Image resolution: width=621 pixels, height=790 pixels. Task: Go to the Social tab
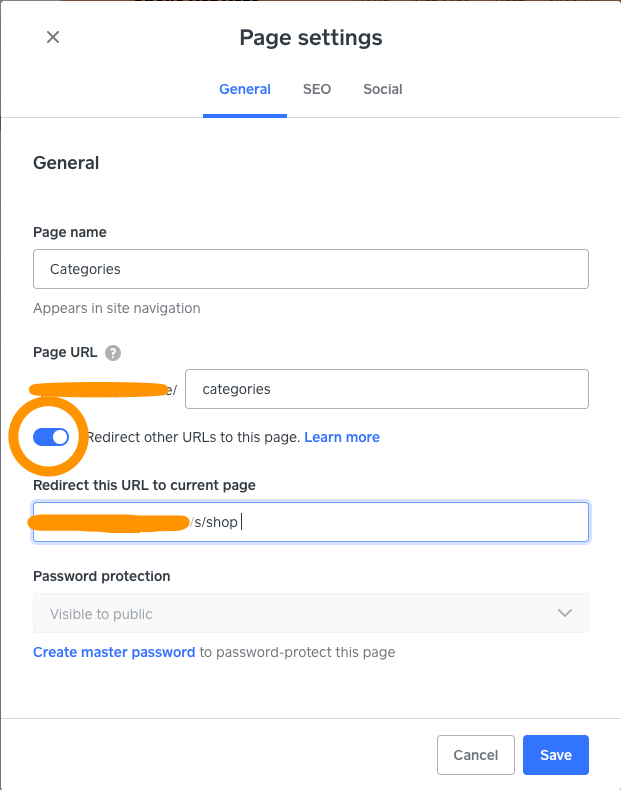pos(383,89)
